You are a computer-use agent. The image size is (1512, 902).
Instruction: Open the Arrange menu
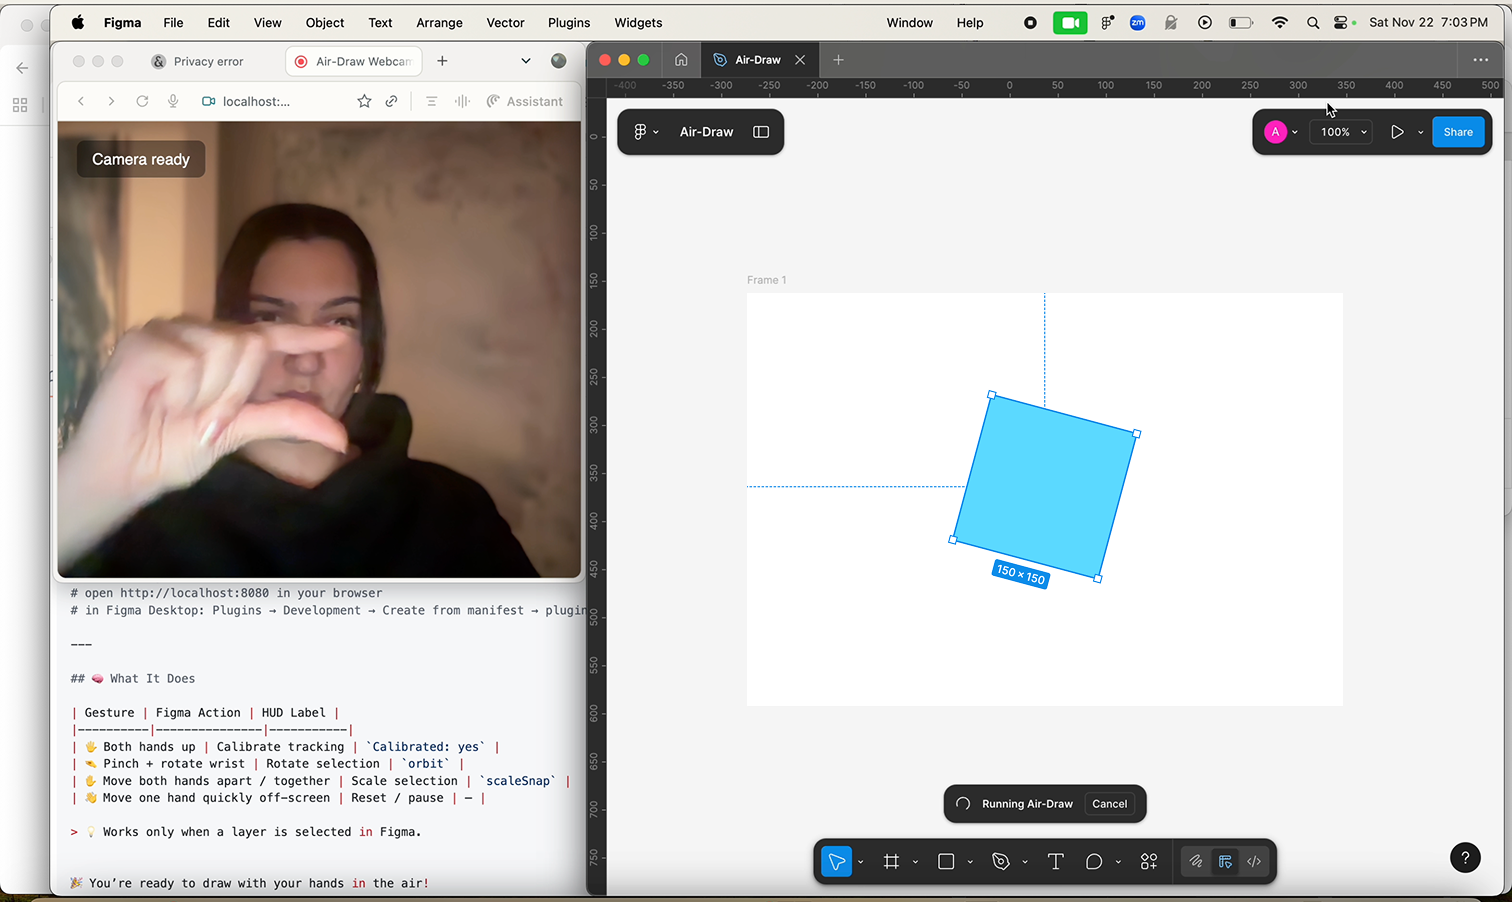click(x=439, y=22)
